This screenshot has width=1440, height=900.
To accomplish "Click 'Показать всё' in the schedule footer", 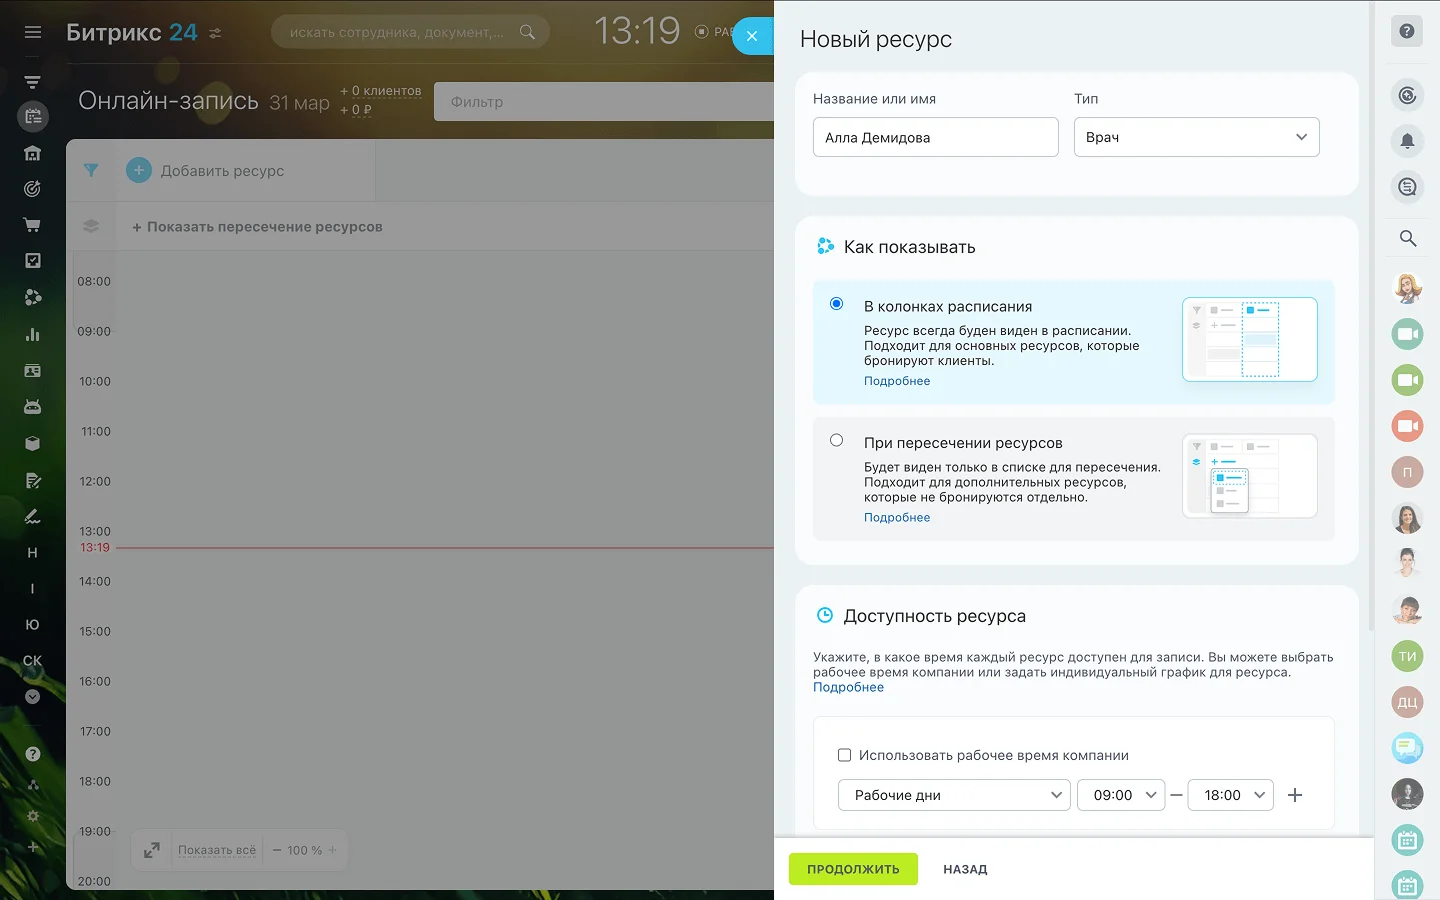I will coord(217,850).
